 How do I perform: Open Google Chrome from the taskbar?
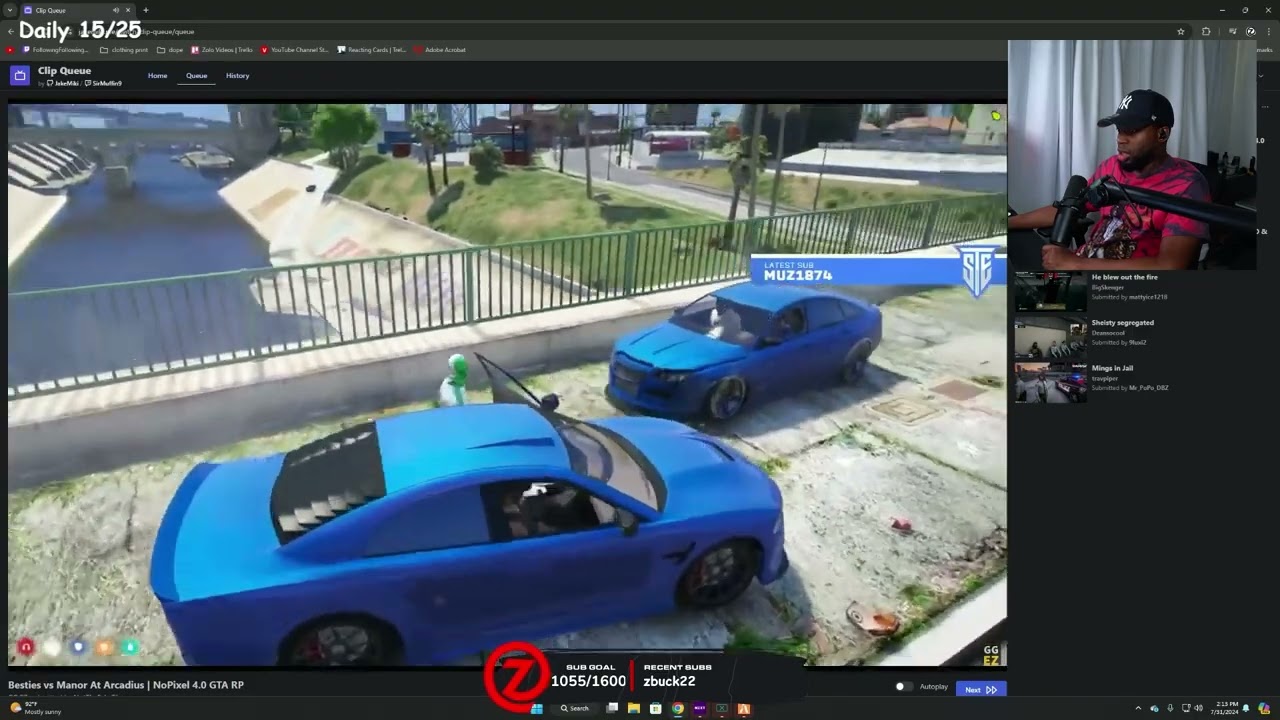click(678, 708)
